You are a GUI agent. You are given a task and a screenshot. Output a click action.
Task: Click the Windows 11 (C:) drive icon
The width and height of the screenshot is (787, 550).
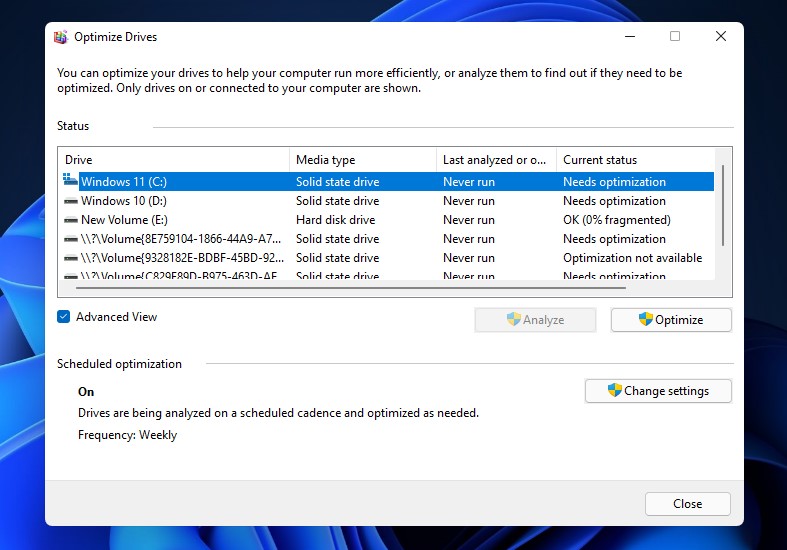[x=70, y=180]
